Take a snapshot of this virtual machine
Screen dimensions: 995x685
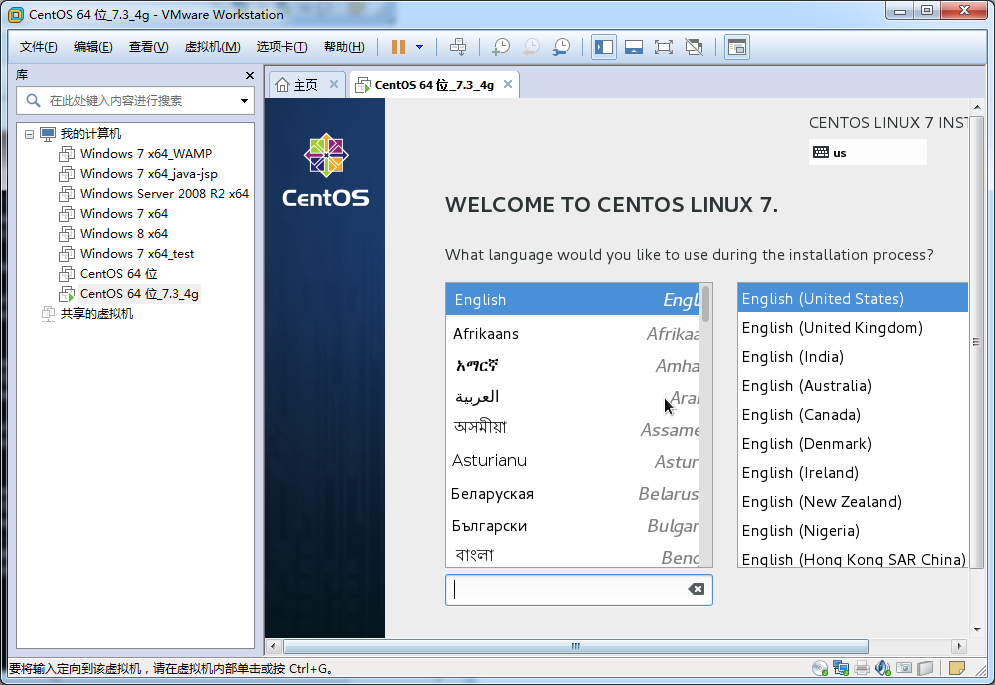(501, 47)
